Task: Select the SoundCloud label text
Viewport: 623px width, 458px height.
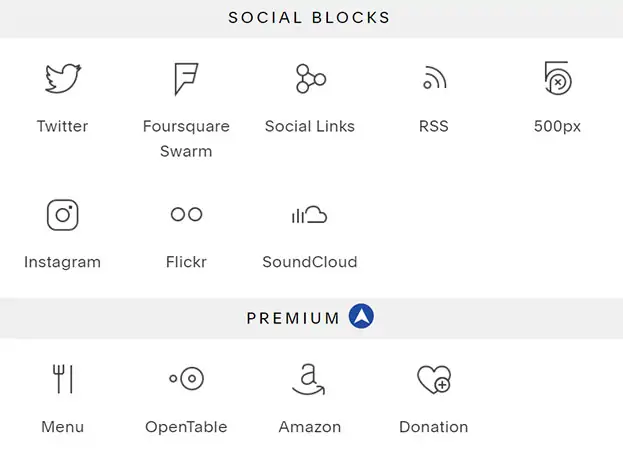Action: (310, 262)
